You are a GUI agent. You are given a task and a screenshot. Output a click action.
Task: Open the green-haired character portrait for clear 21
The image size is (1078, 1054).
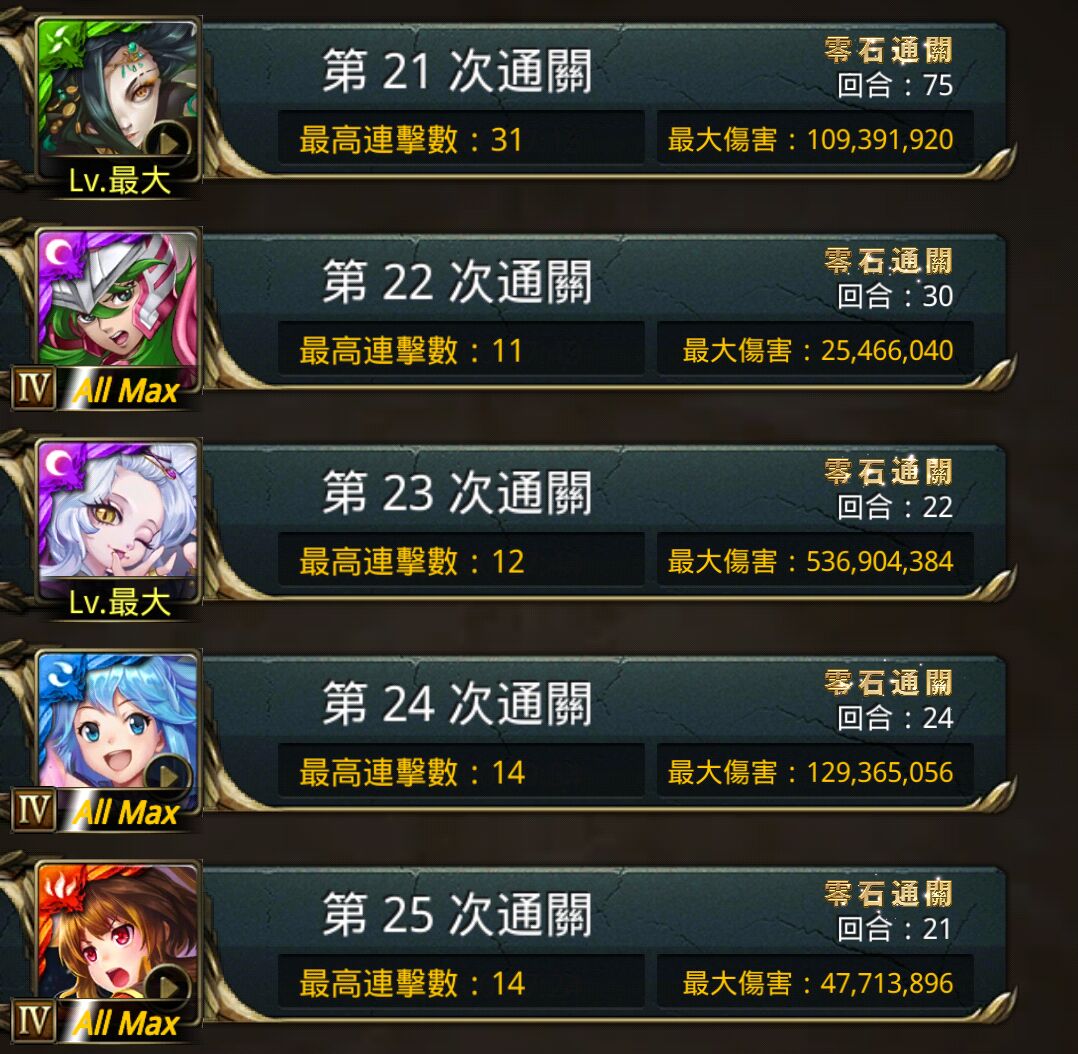pyautogui.click(x=118, y=89)
